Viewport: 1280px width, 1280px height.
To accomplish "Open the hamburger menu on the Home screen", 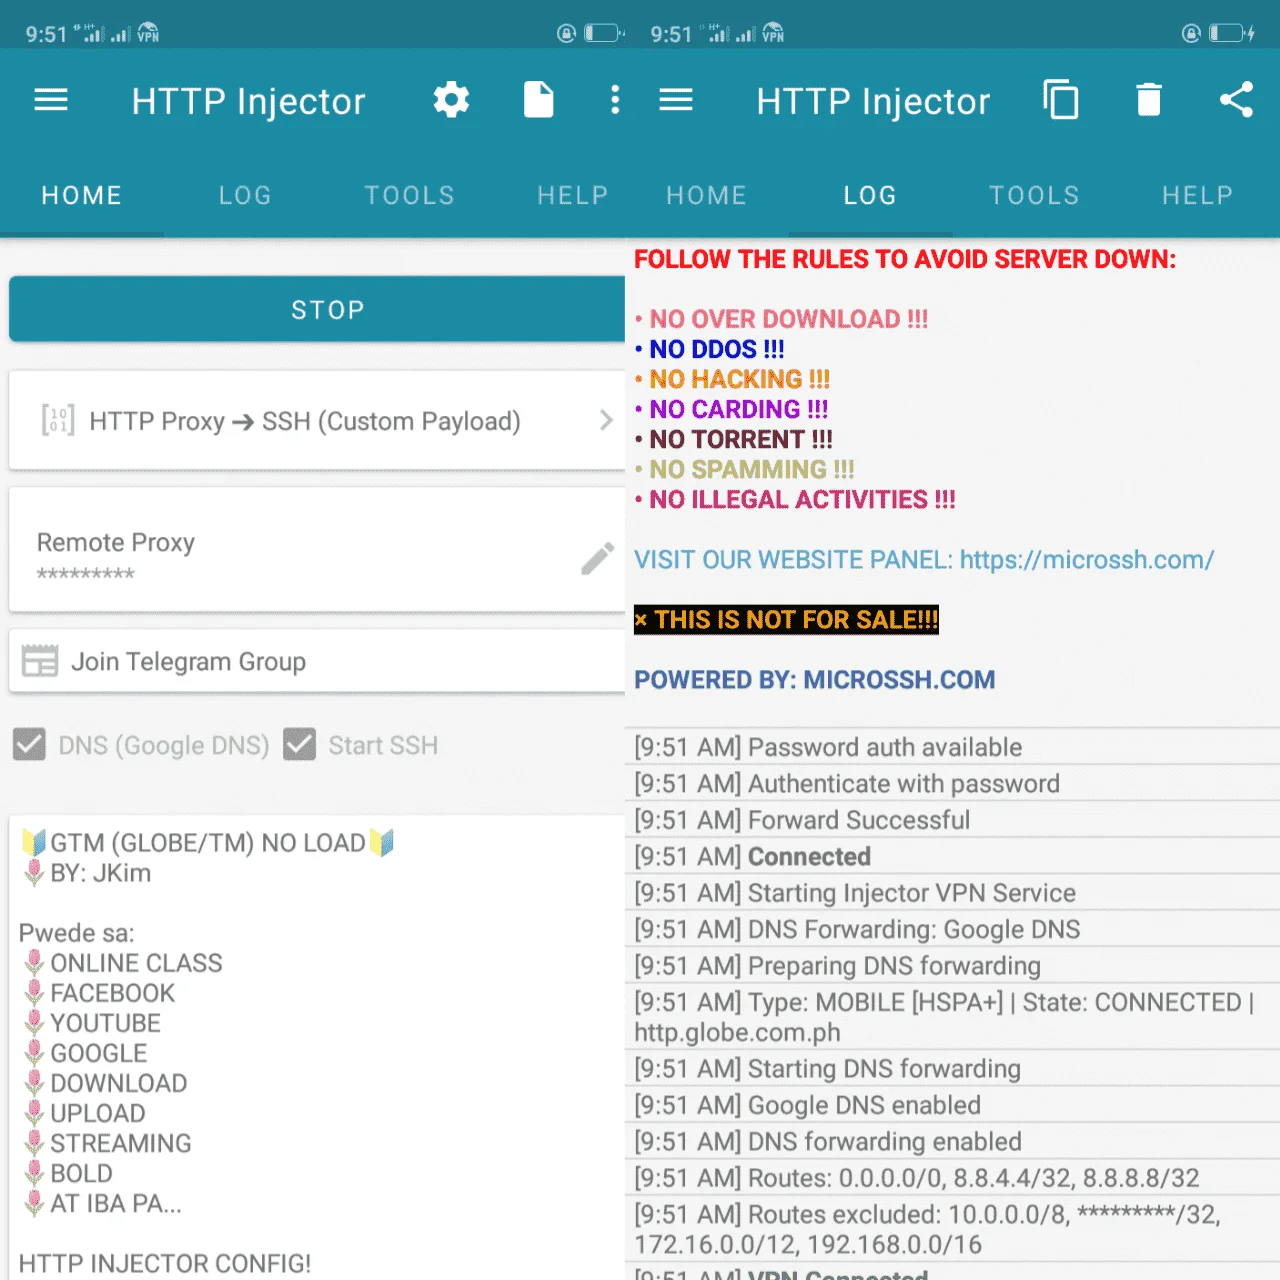I will (51, 100).
